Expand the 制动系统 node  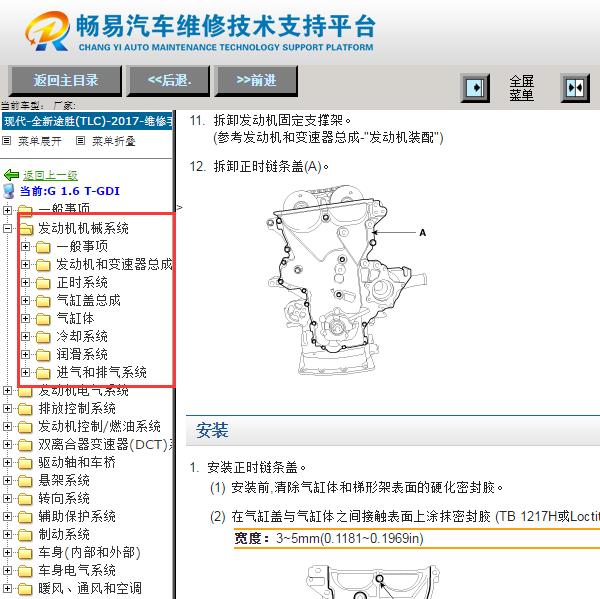[7, 534]
